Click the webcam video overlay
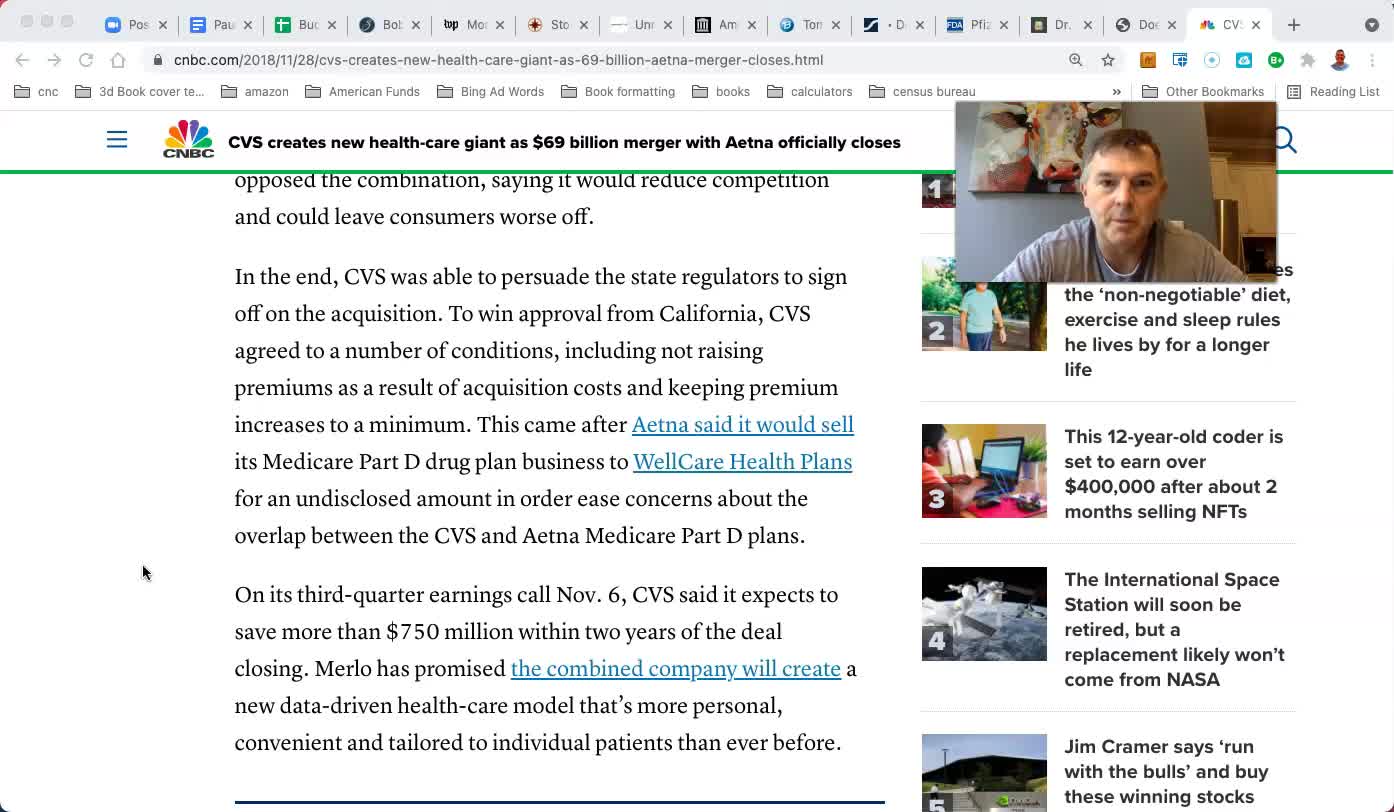This screenshot has width=1394, height=812. pyautogui.click(x=1116, y=191)
